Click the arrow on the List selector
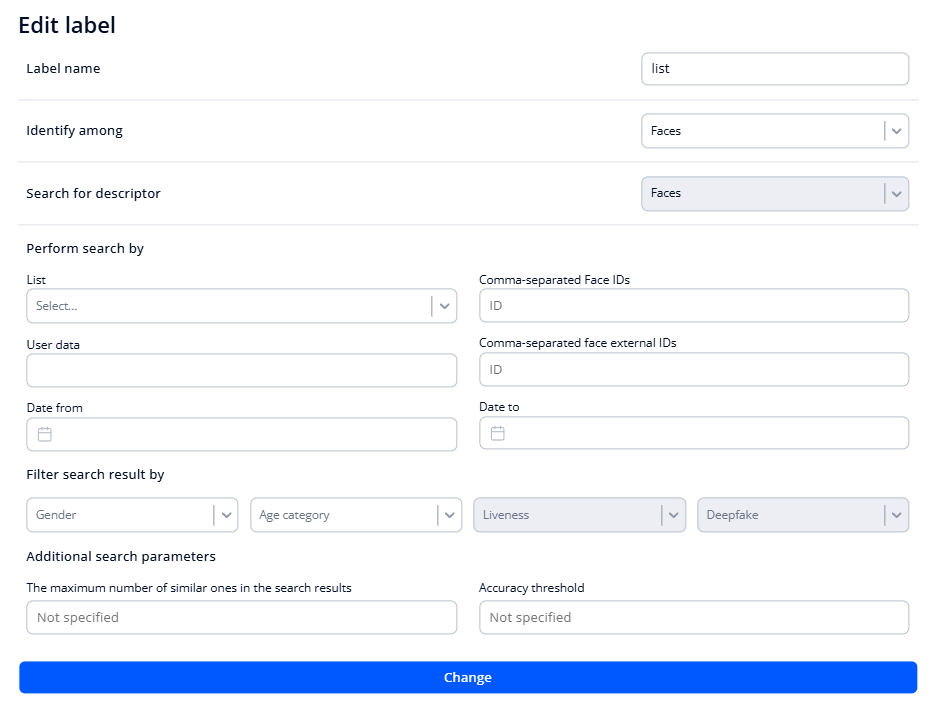The width and height of the screenshot is (943, 711). pyautogui.click(x=444, y=305)
